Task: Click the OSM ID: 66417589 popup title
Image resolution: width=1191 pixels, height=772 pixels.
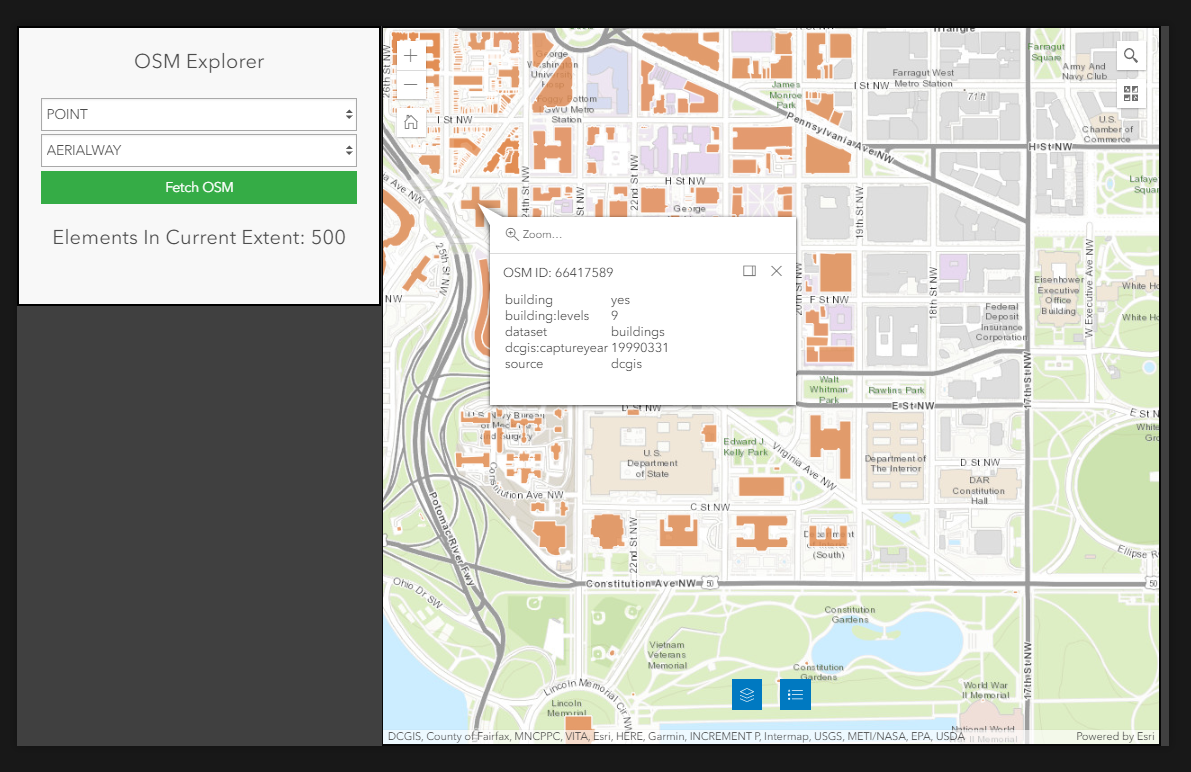Action: coord(558,272)
